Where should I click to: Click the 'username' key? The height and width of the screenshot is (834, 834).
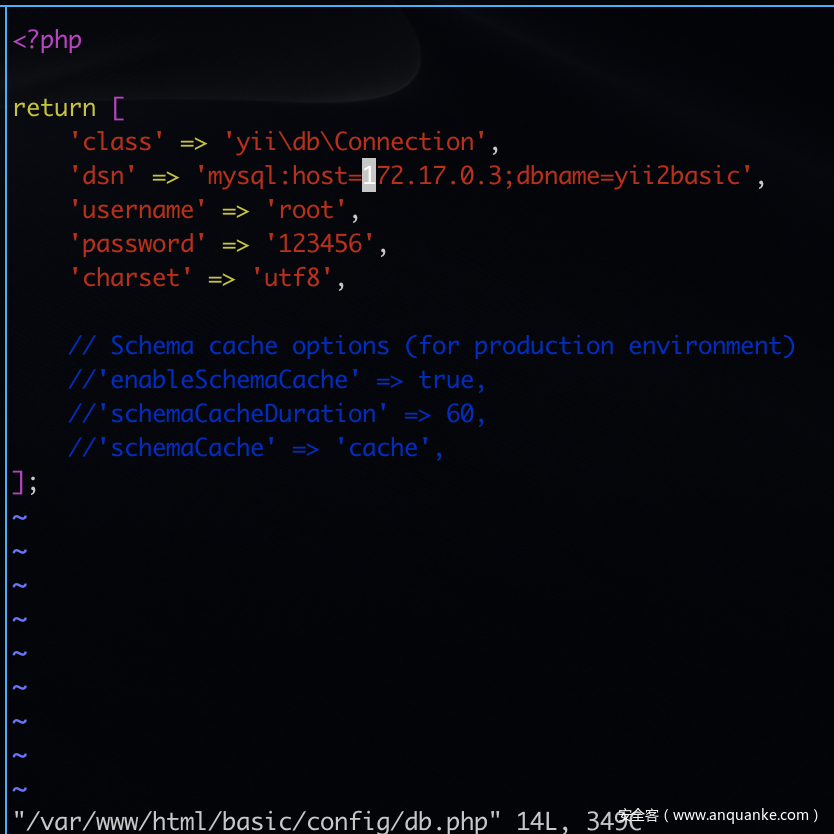coord(138,210)
